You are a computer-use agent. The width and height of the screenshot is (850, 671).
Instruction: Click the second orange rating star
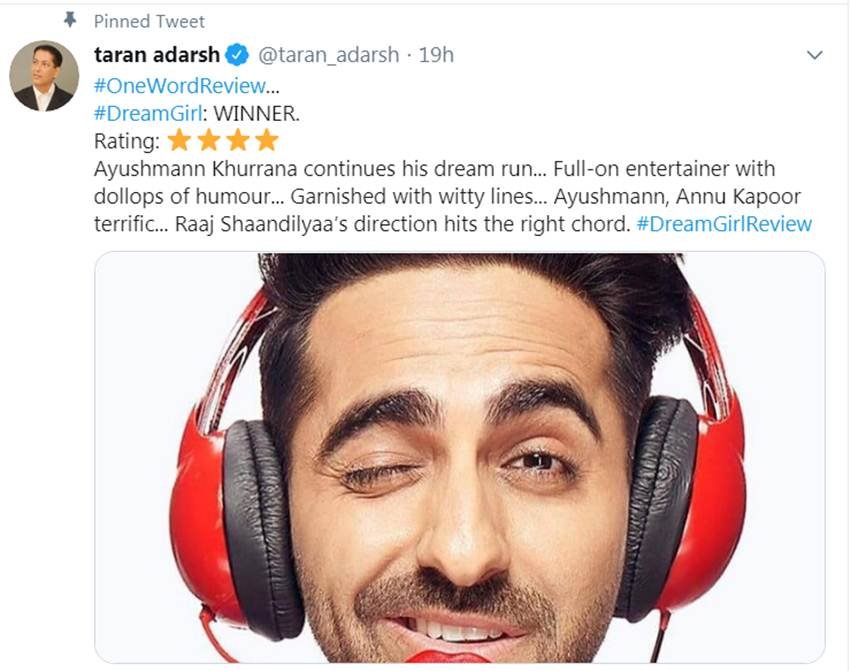point(208,140)
